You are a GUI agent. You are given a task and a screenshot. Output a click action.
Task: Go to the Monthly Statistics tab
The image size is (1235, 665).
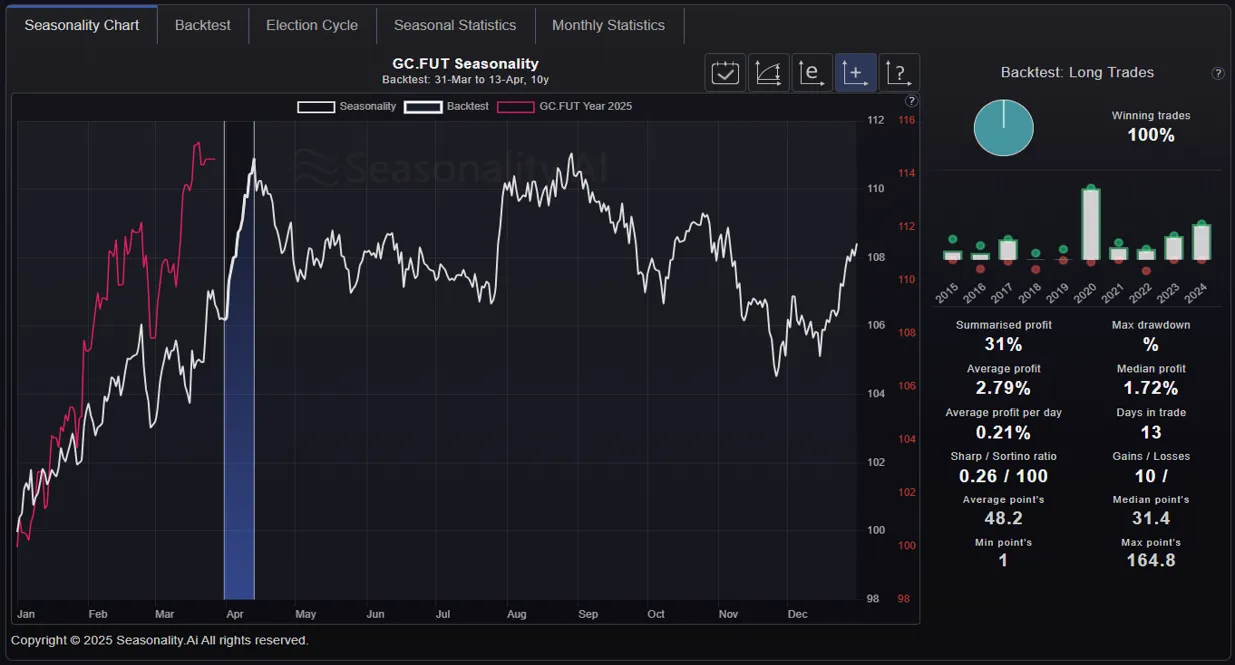coord(608,25)
